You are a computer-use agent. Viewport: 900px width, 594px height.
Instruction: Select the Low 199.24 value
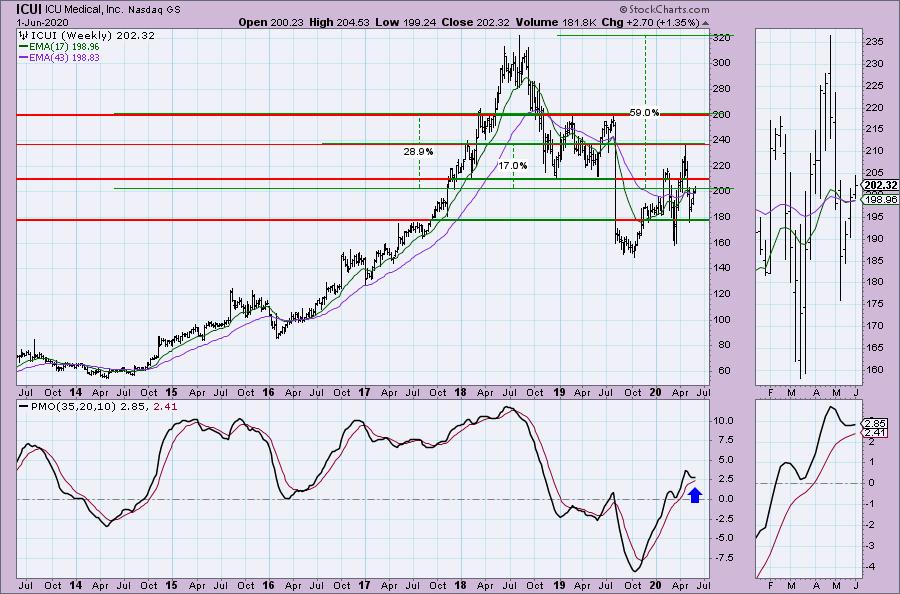(x=406, y=22)
